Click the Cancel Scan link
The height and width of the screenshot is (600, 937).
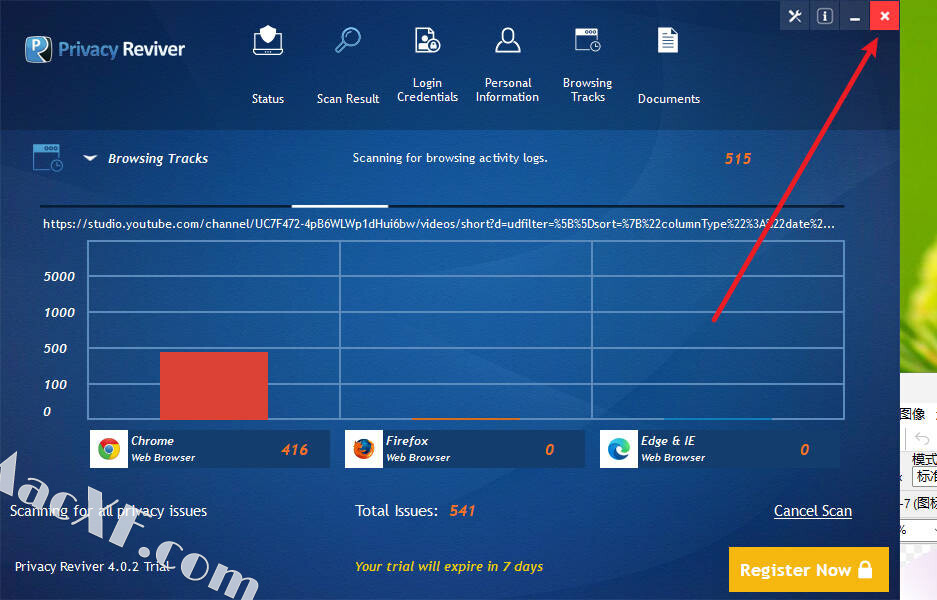(x=812, y=511)
